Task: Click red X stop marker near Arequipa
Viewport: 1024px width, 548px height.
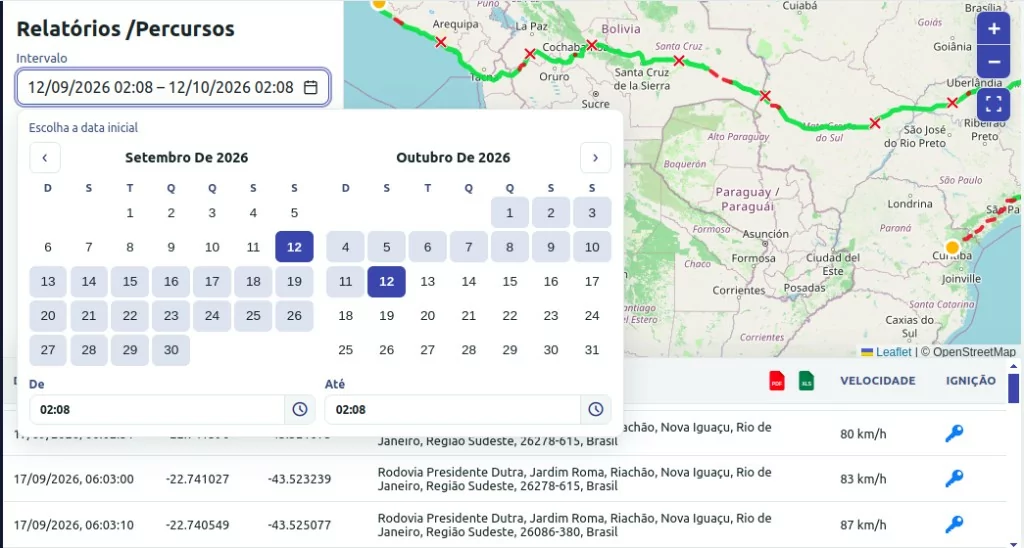Action: 441,42
